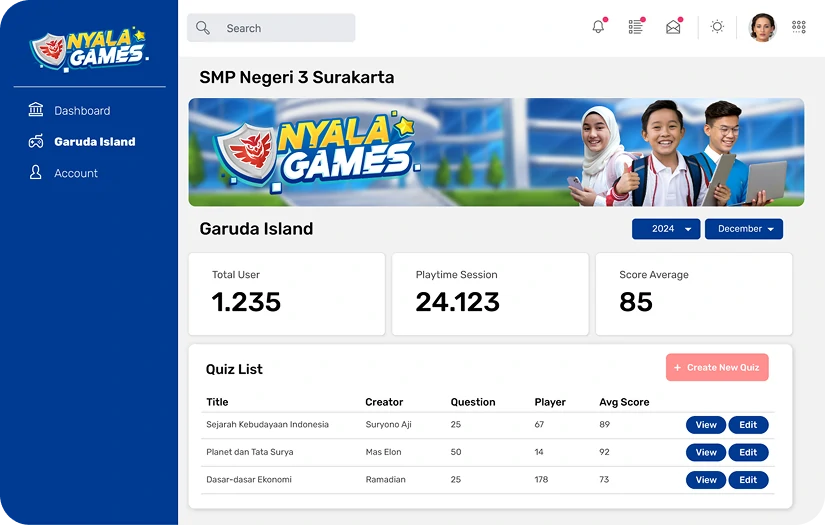Image resolution: width=825 pixels, height=525 pixels.
Task: Click the Garuda Island gamepad icon
Action: tap(36, 142)
